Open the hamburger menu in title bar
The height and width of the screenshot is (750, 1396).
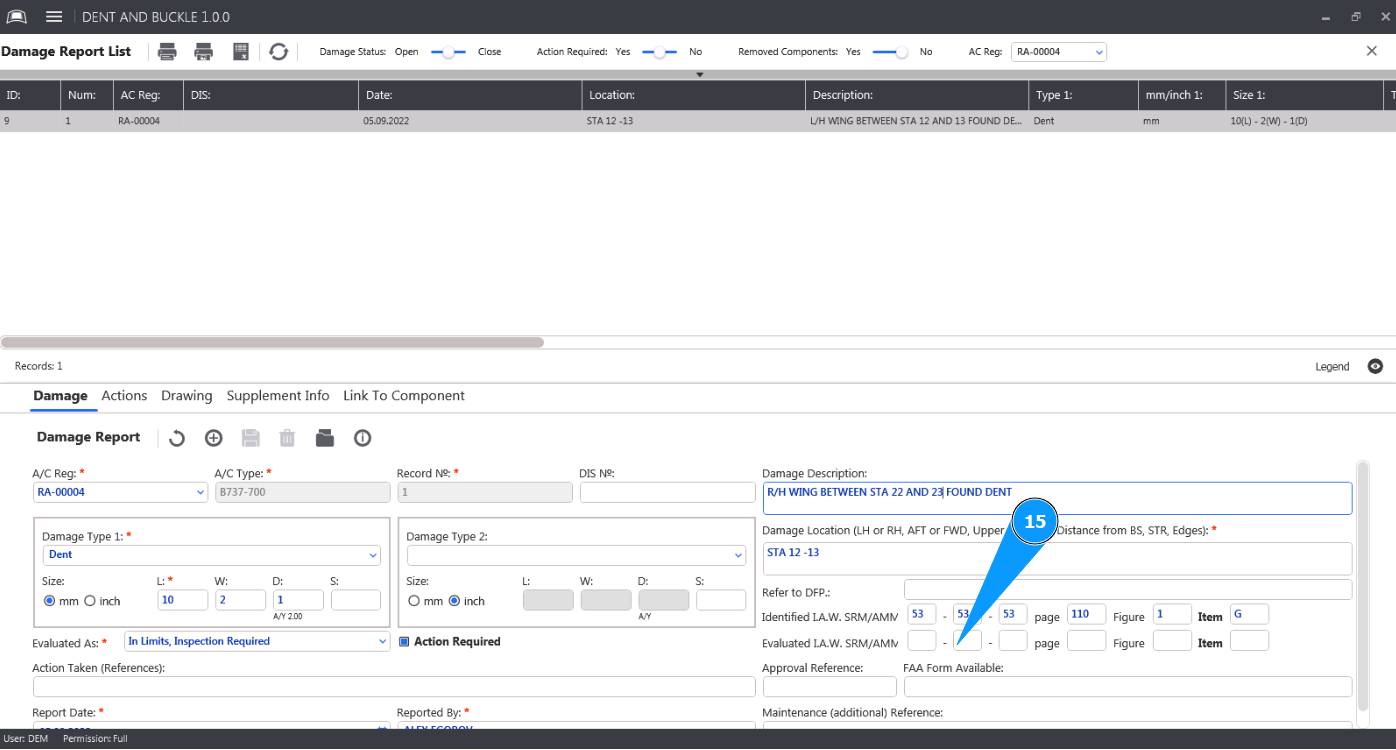pyautogui.click(x=54, y=17)
